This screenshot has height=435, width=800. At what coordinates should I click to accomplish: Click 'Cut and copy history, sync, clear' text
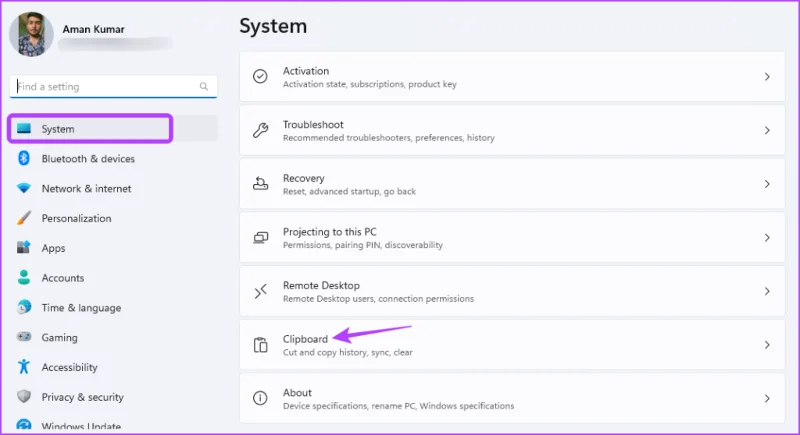[x=347, y=352]
